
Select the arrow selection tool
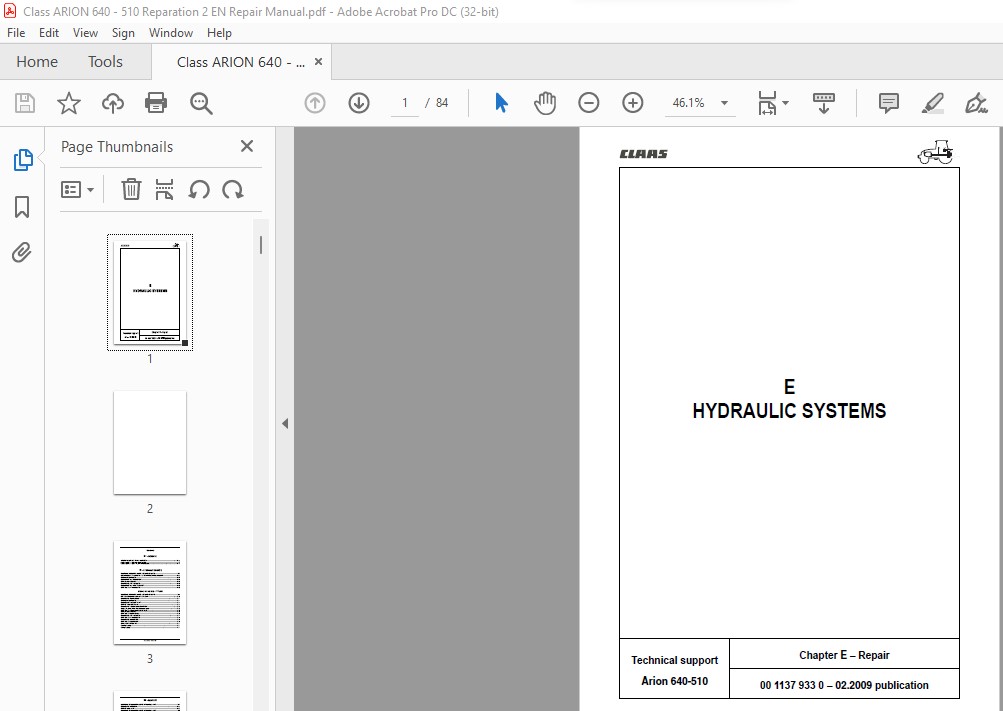[502, 103]
